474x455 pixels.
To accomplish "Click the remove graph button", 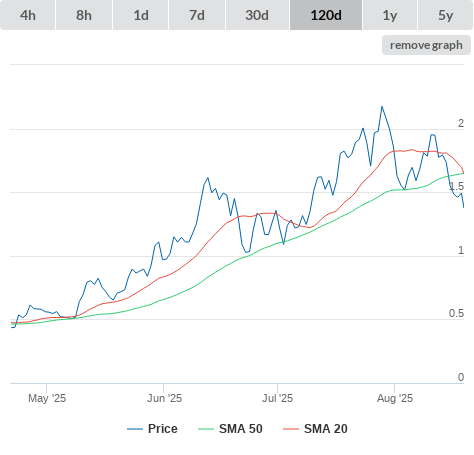I will pyautogui.click(x=426, y=45).
